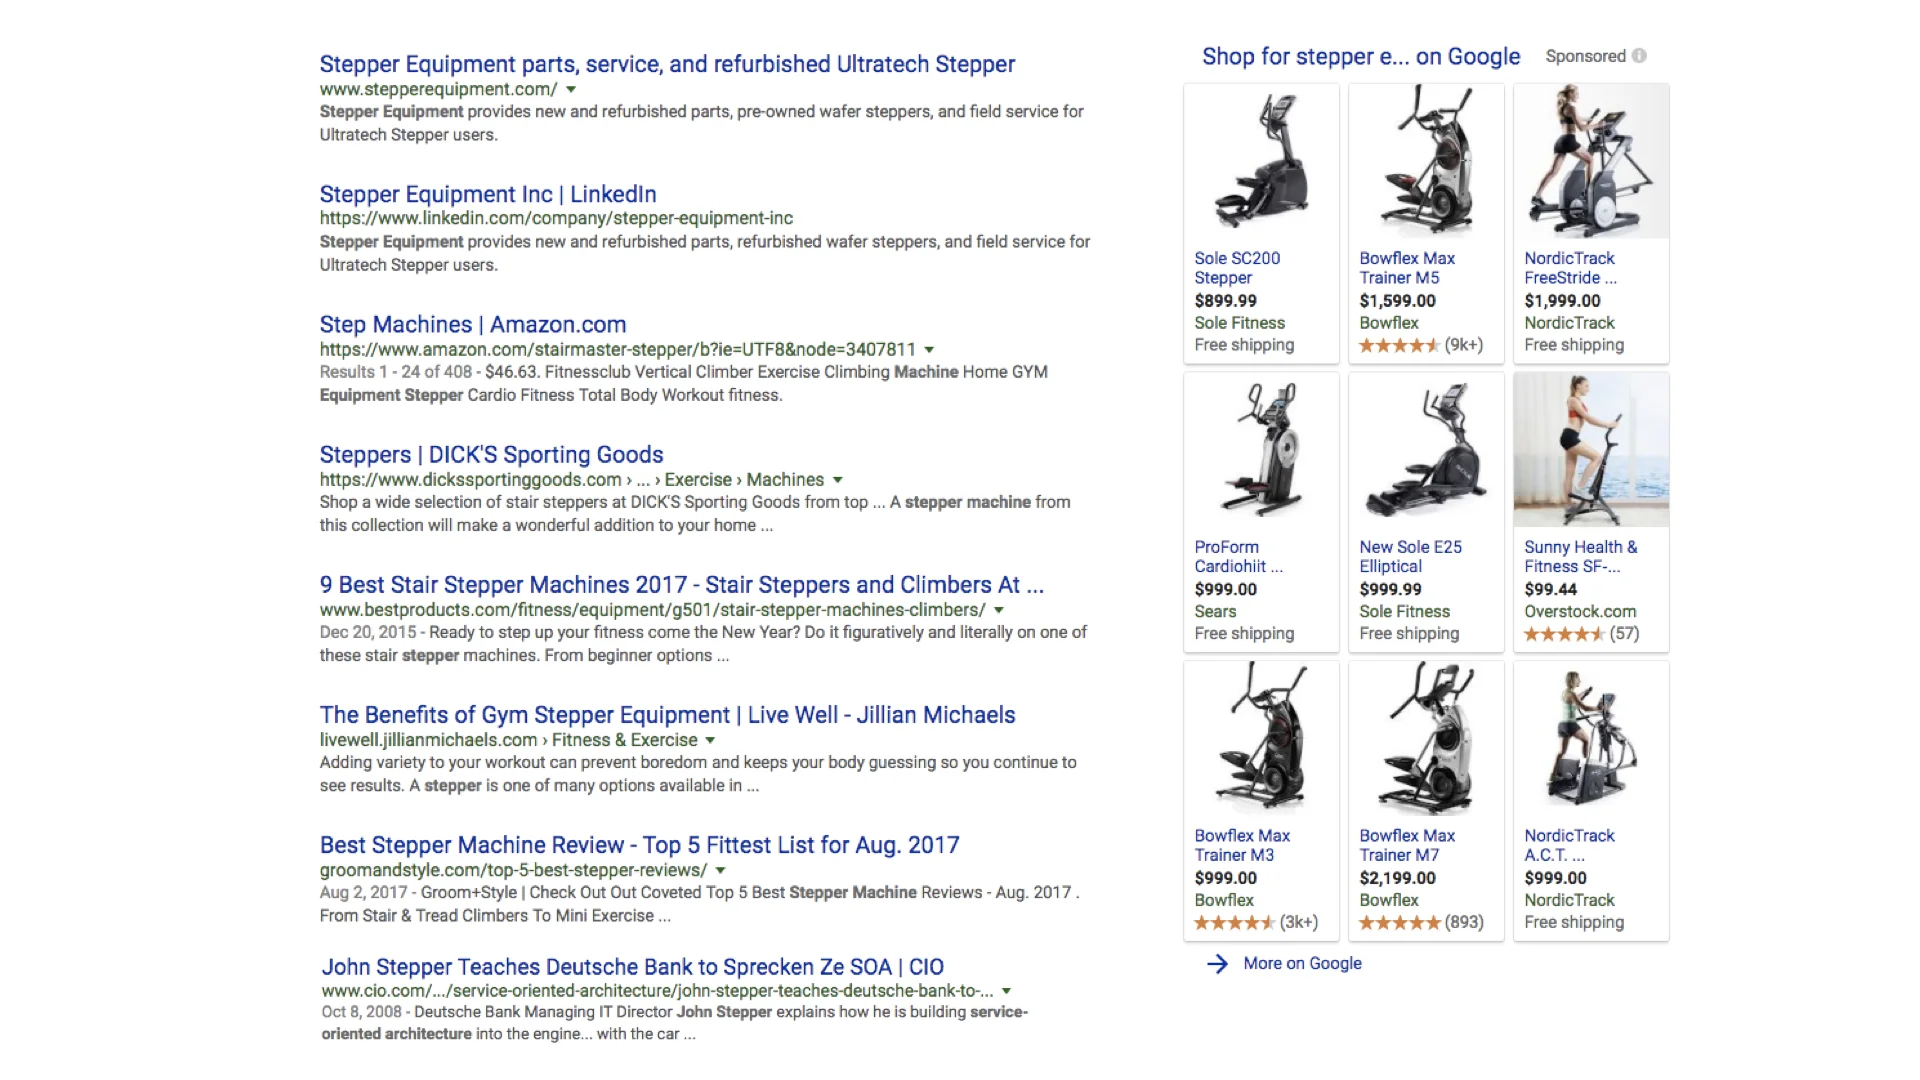Click star rating (3k+) on Bowflex M3
The height and width of the screenshot is (1080, 1920).
coord(1256,922)
